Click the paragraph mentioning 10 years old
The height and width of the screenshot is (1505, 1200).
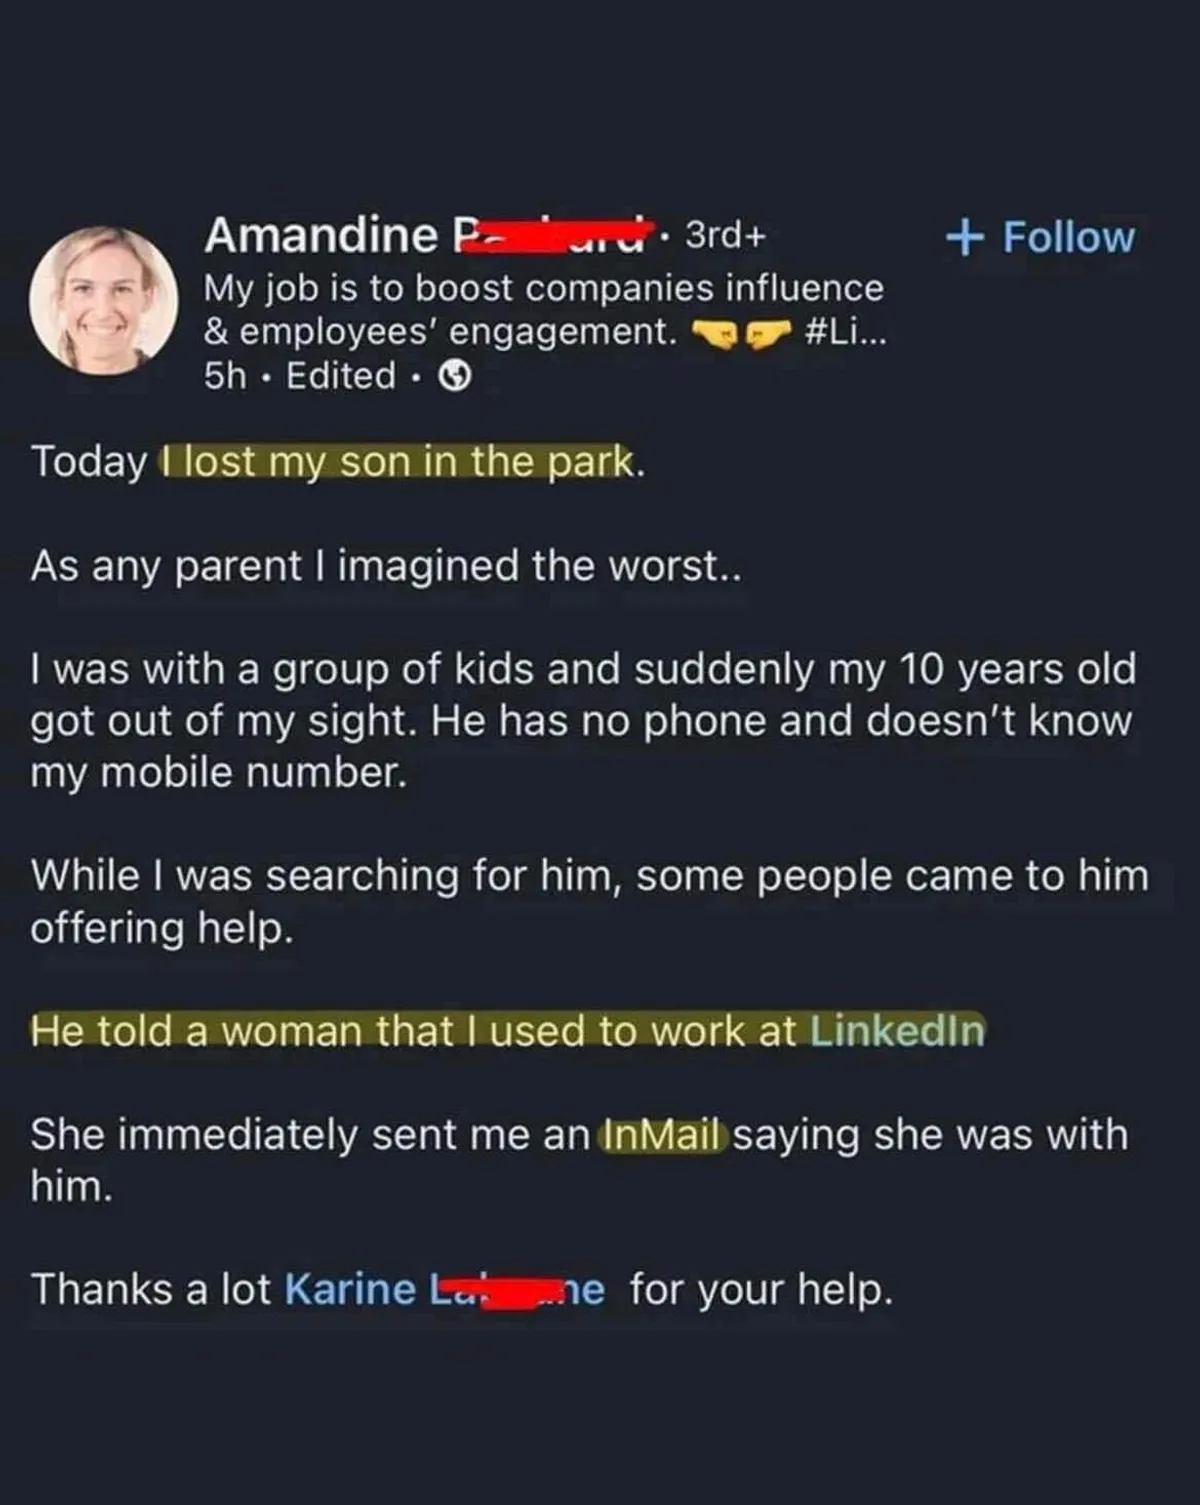583,720
